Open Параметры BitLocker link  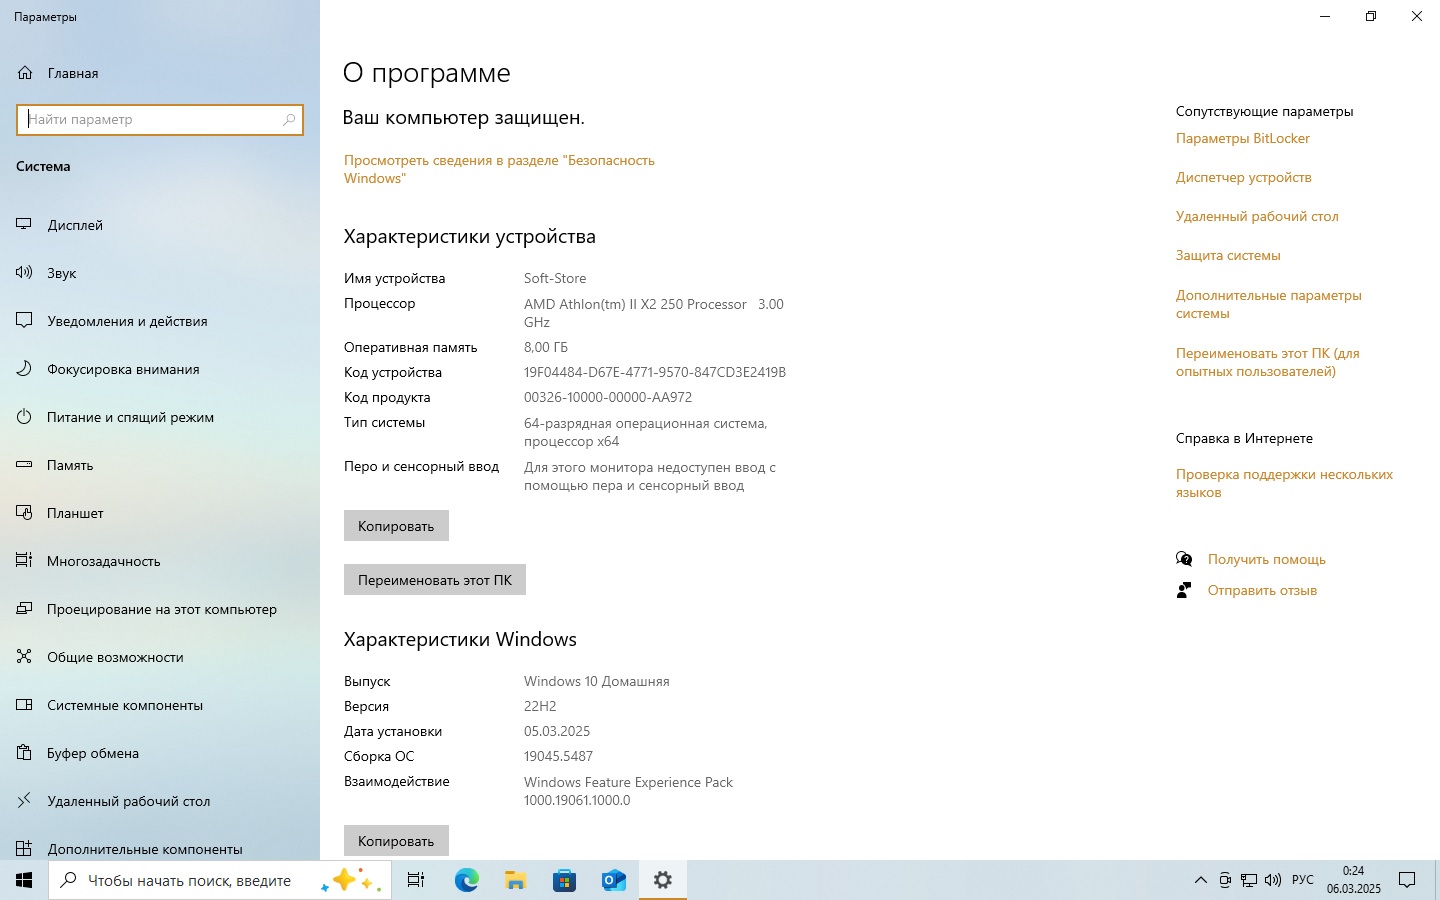tap(1243, 138)
